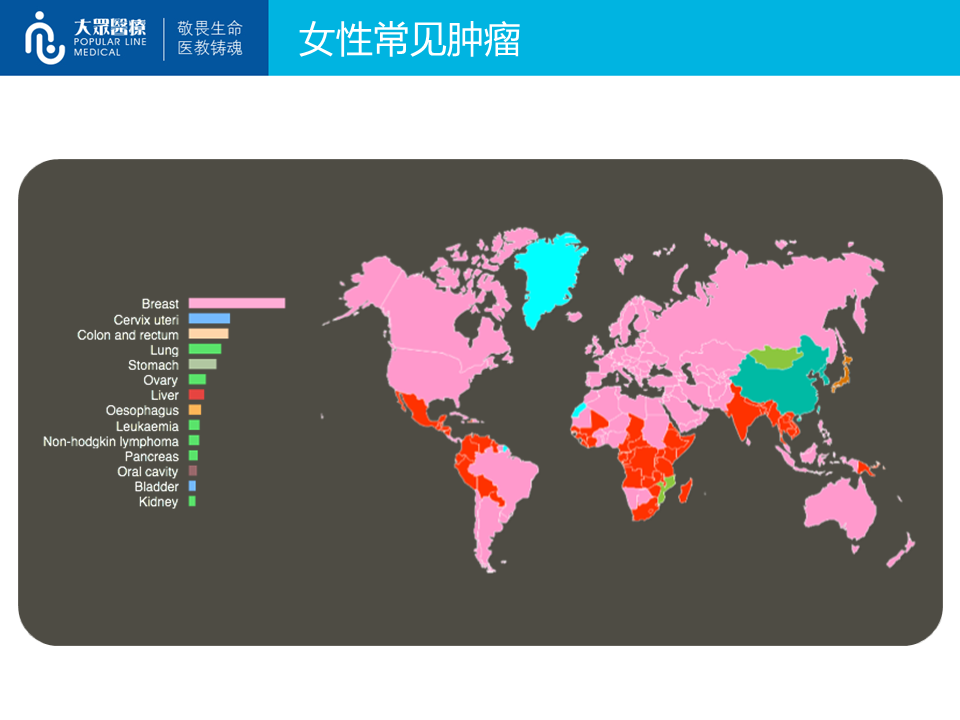Click the Kidney legend bar
This screenshot has width=960, height=720.
click(192, 501)
